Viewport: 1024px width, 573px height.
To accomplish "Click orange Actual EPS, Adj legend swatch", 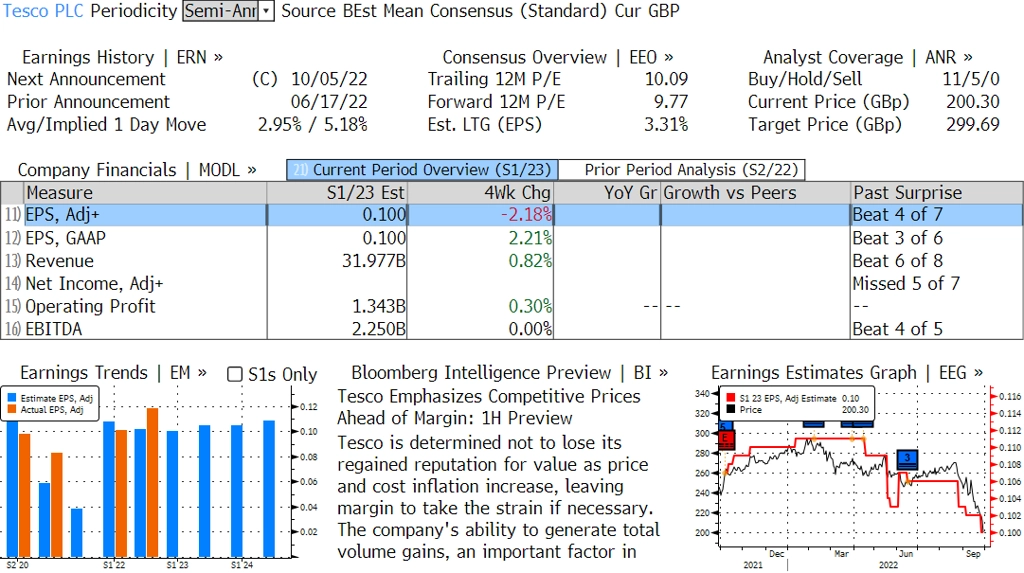I will tap(12, 410).
